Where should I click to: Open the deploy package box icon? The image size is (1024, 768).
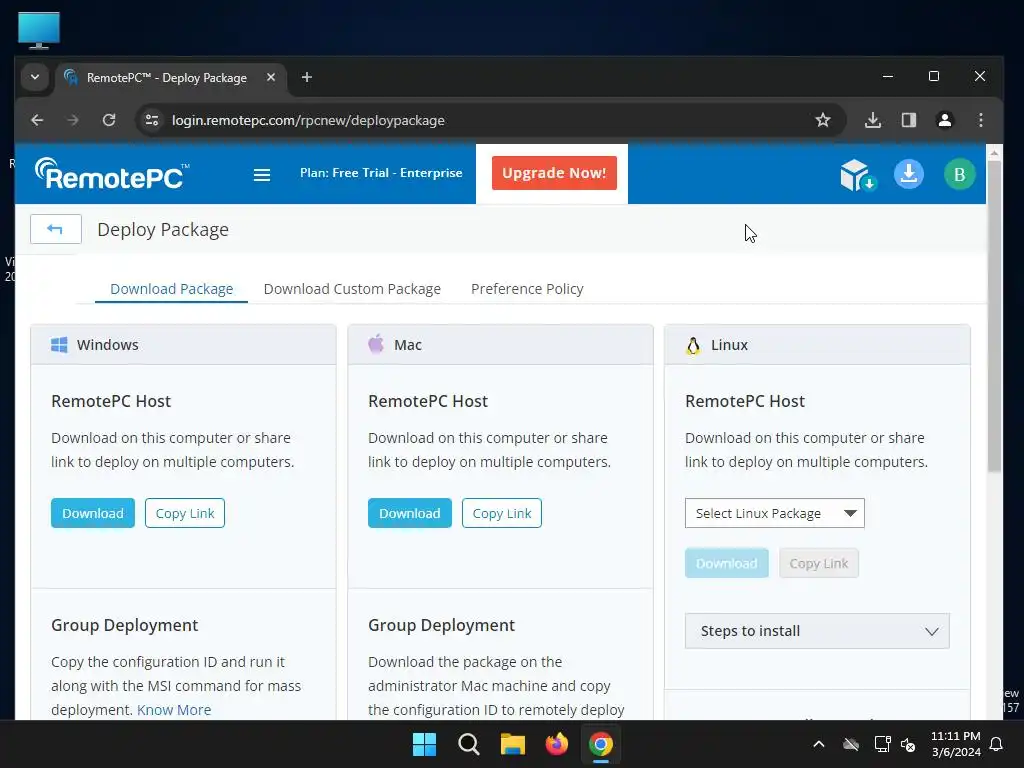click(857, 175)
